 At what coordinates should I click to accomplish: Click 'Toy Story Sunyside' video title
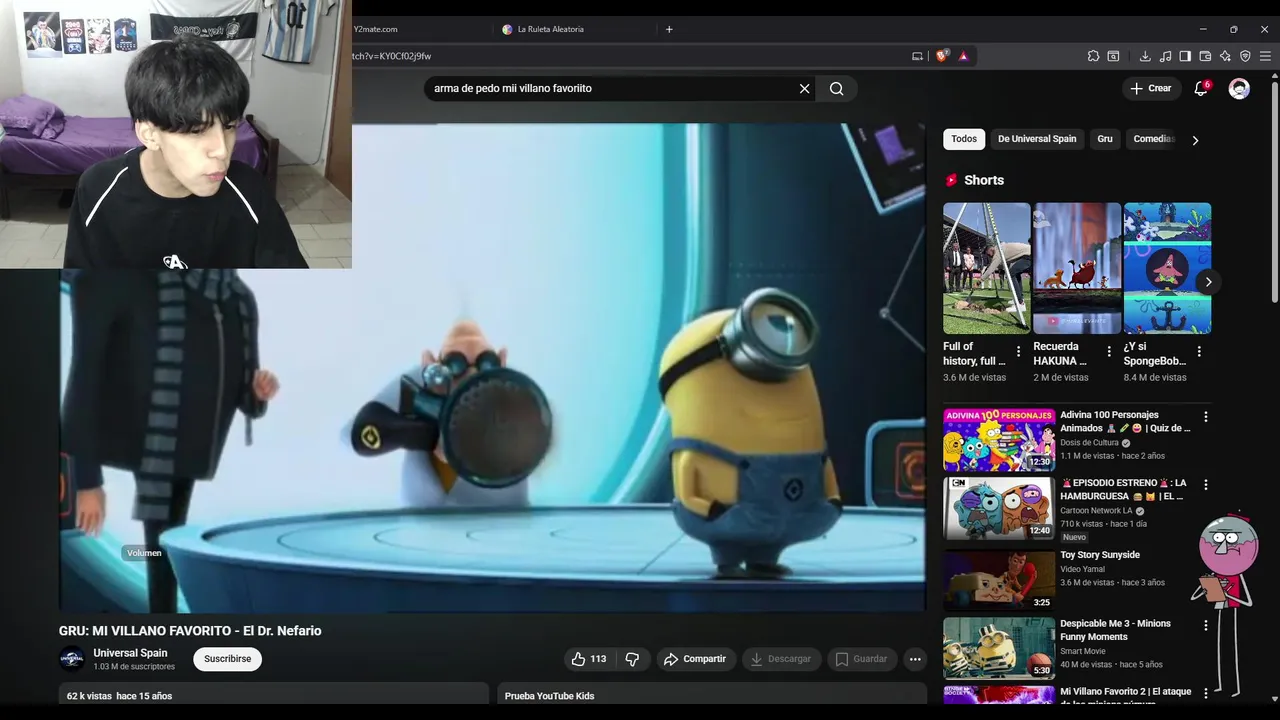[1100, 555]
